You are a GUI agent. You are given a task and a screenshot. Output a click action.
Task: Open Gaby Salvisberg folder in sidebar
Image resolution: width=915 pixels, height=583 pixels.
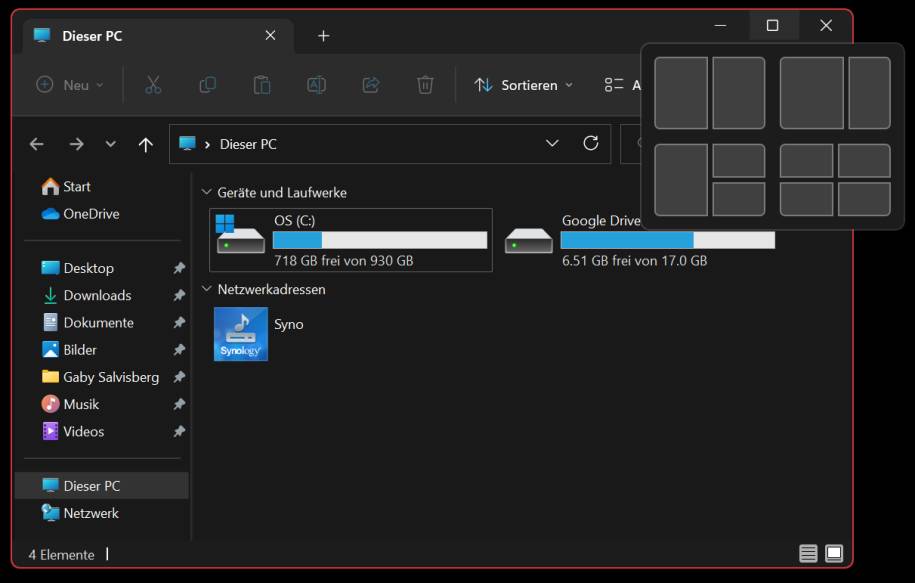(x=100, y=377)
